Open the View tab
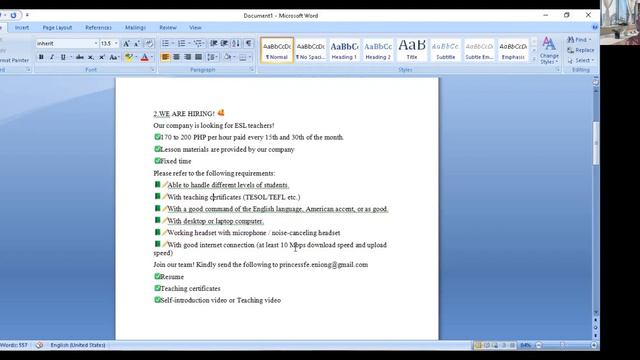 coord(195,28)
